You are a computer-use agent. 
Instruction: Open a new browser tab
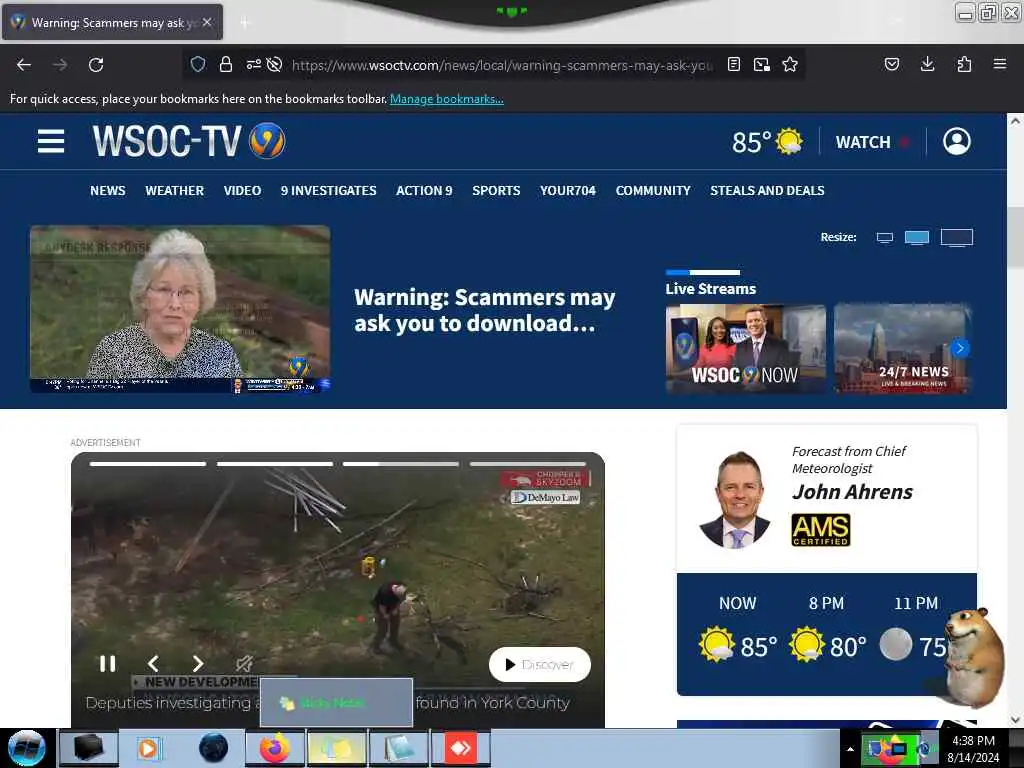point(245,23)
